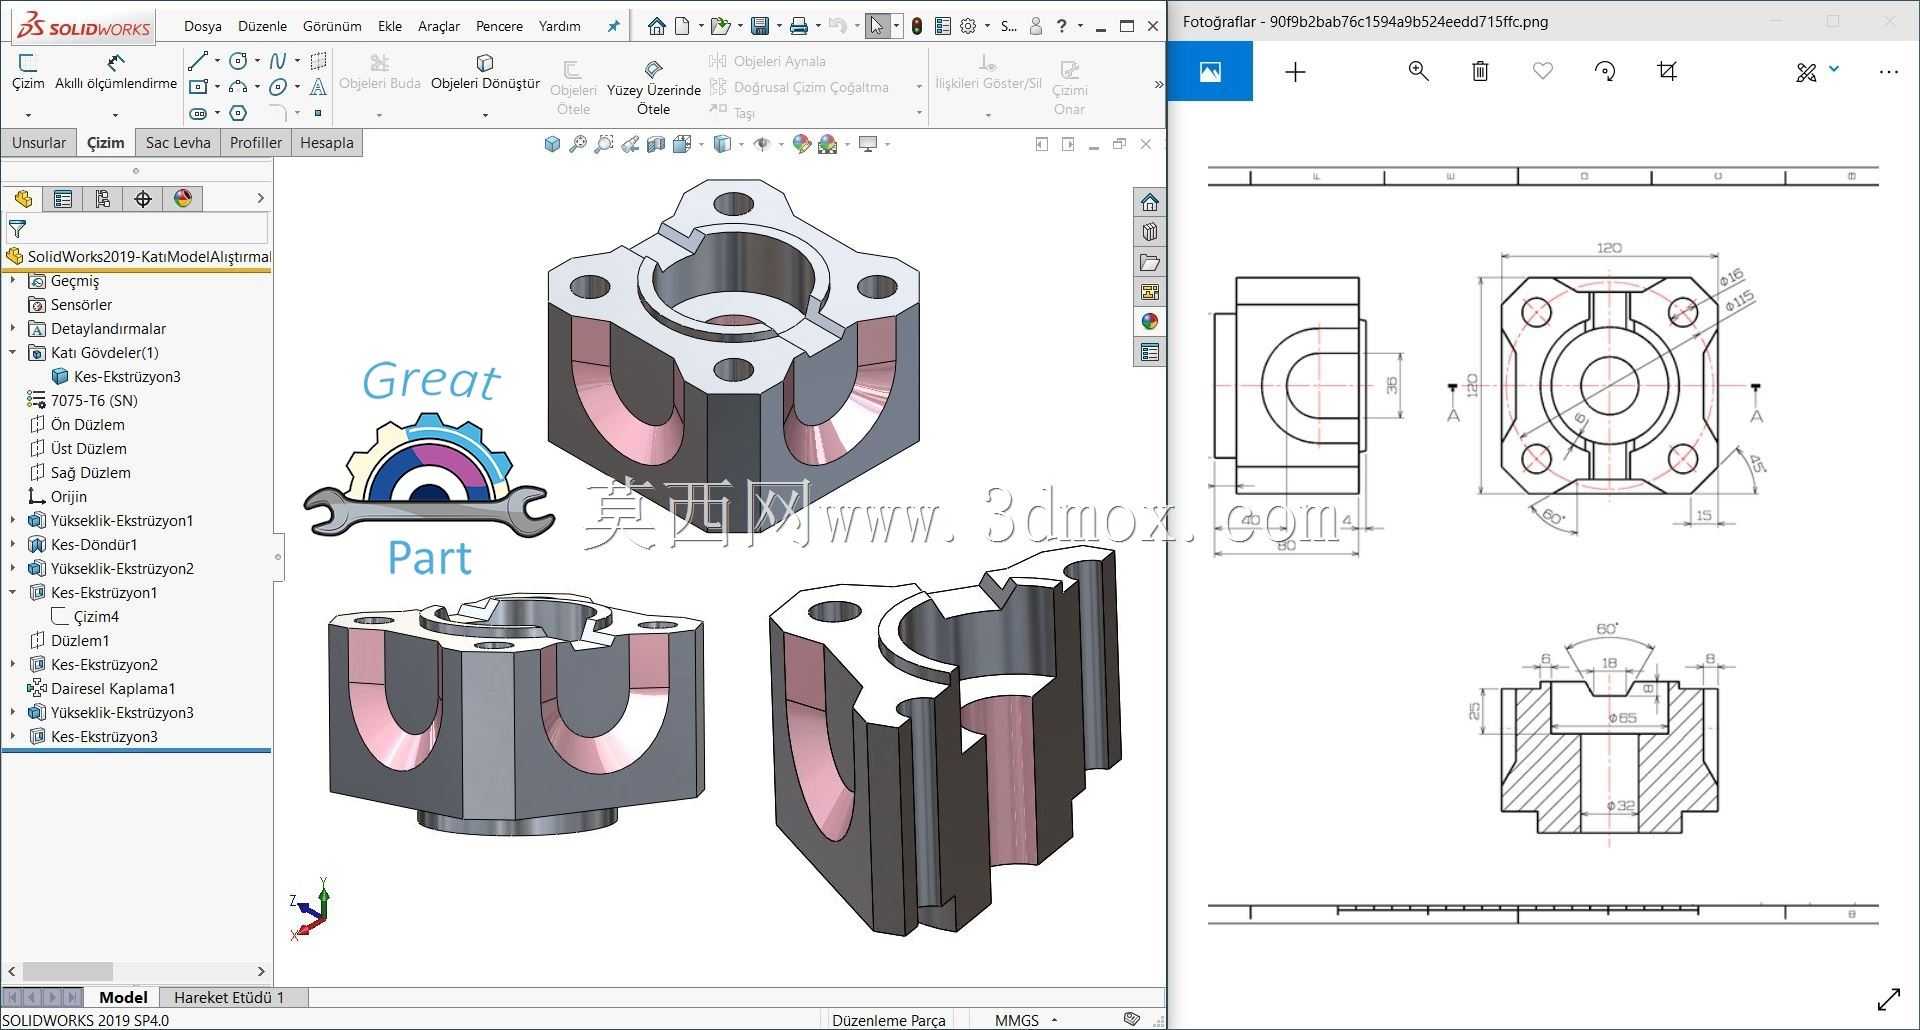Click feature tree horizontal scrollbar thumb
The height and width of the screenshot is (1030, 1920).
pyautogui.click(x=68, y=971)
